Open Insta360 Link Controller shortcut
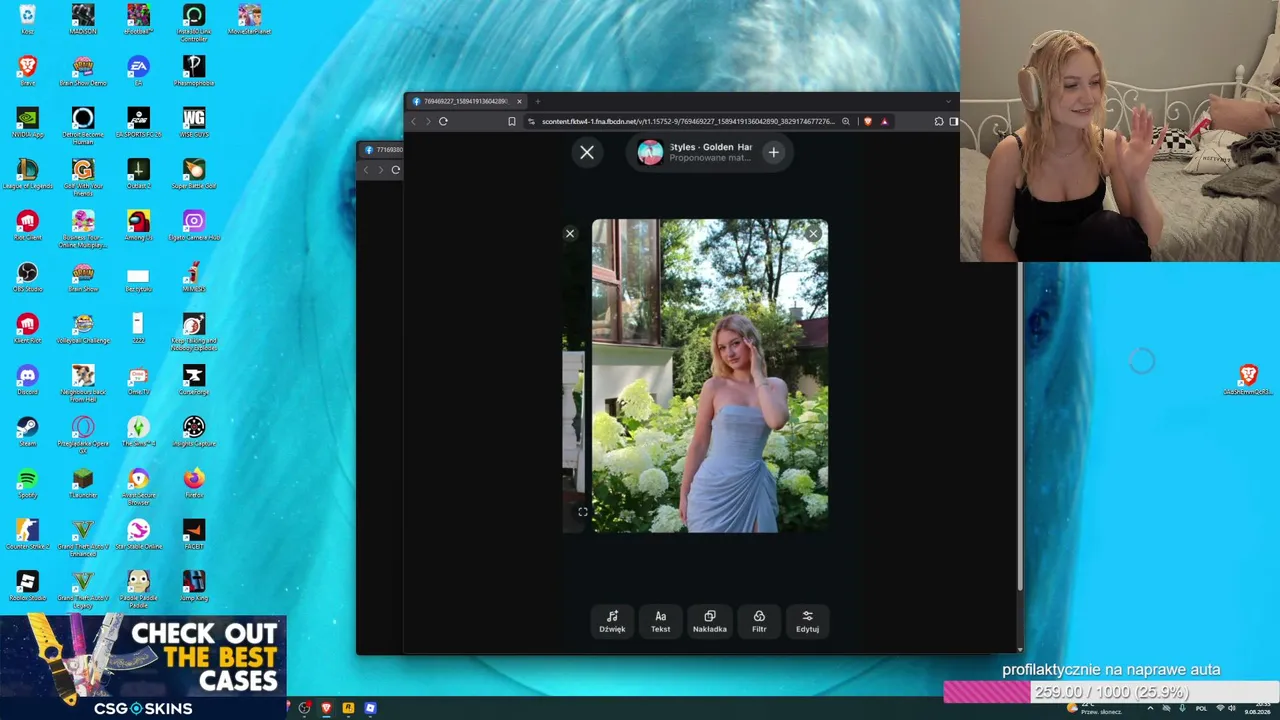This screenshot has width=1280, height=720. [194, 22]
